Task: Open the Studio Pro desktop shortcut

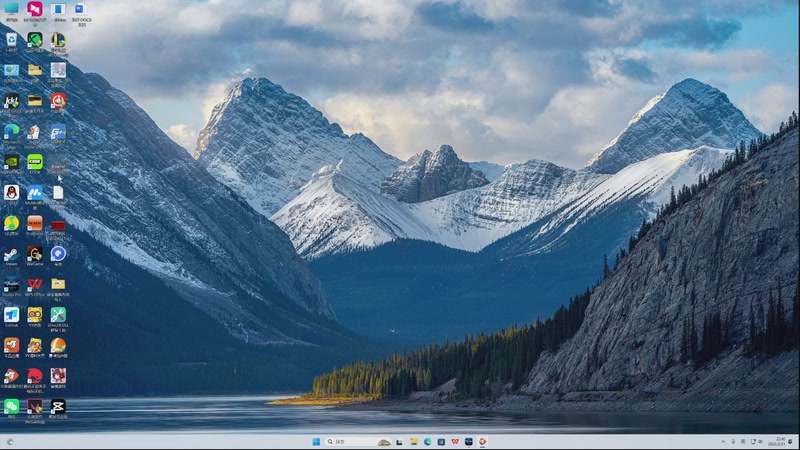Action: tap(11, 284)
